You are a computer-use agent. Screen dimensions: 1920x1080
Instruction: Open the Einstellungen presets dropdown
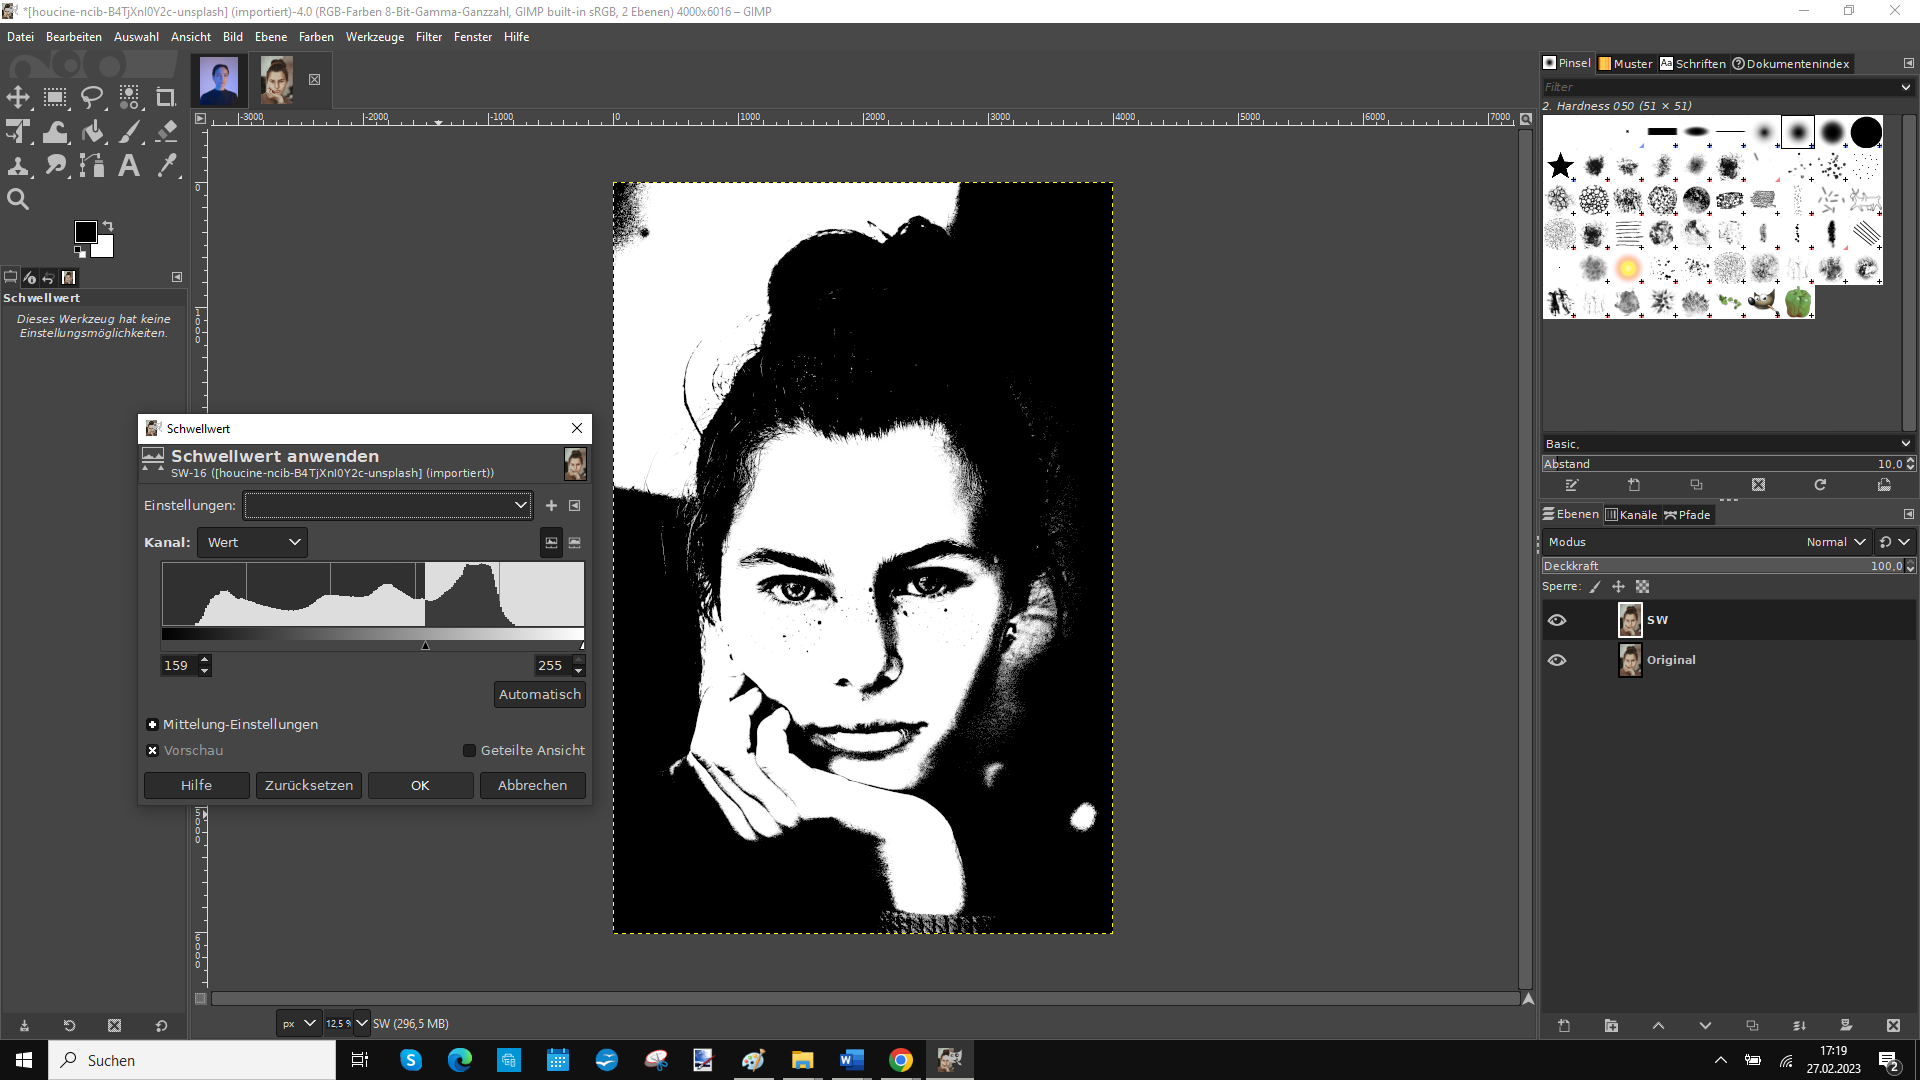[x=388, y=505]
